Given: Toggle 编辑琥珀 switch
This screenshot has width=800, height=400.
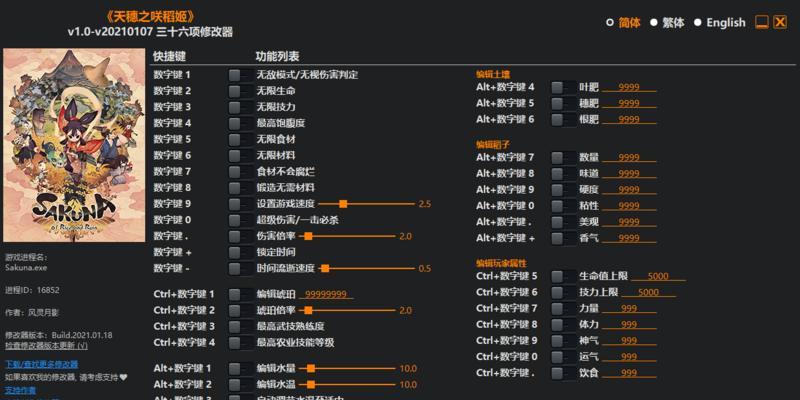Looking at the screenshot, I should click(x=240, y=294).
